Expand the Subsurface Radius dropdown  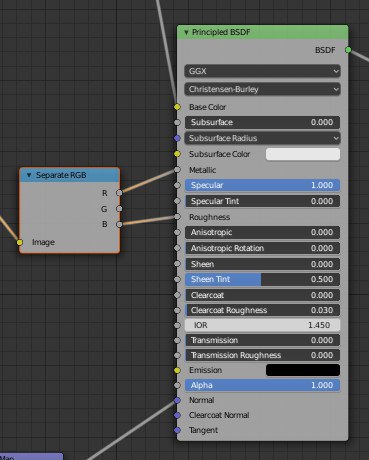tap(262, 138)
